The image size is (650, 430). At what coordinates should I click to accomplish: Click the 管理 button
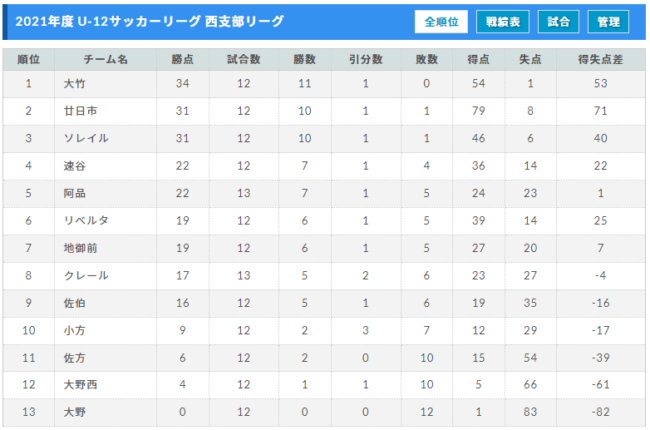pyautogui.click(x=608, y=22)
